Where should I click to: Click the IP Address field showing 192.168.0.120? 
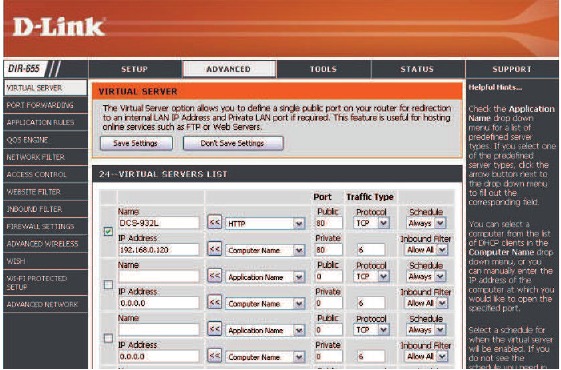tap(158, 250)
